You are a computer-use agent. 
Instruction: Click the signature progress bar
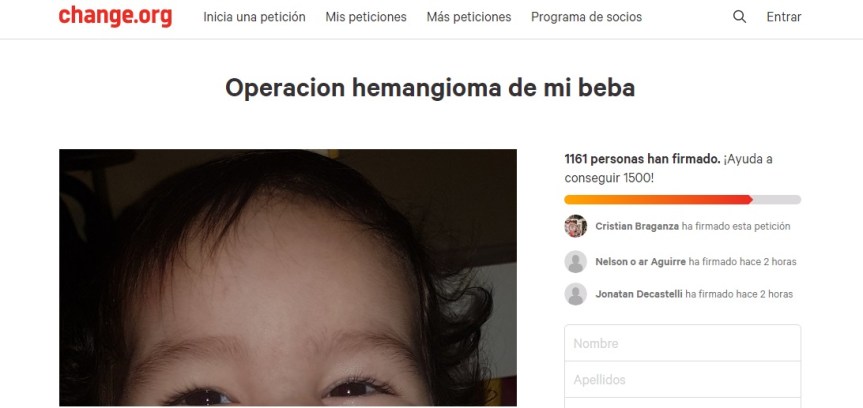click(682, 200)
